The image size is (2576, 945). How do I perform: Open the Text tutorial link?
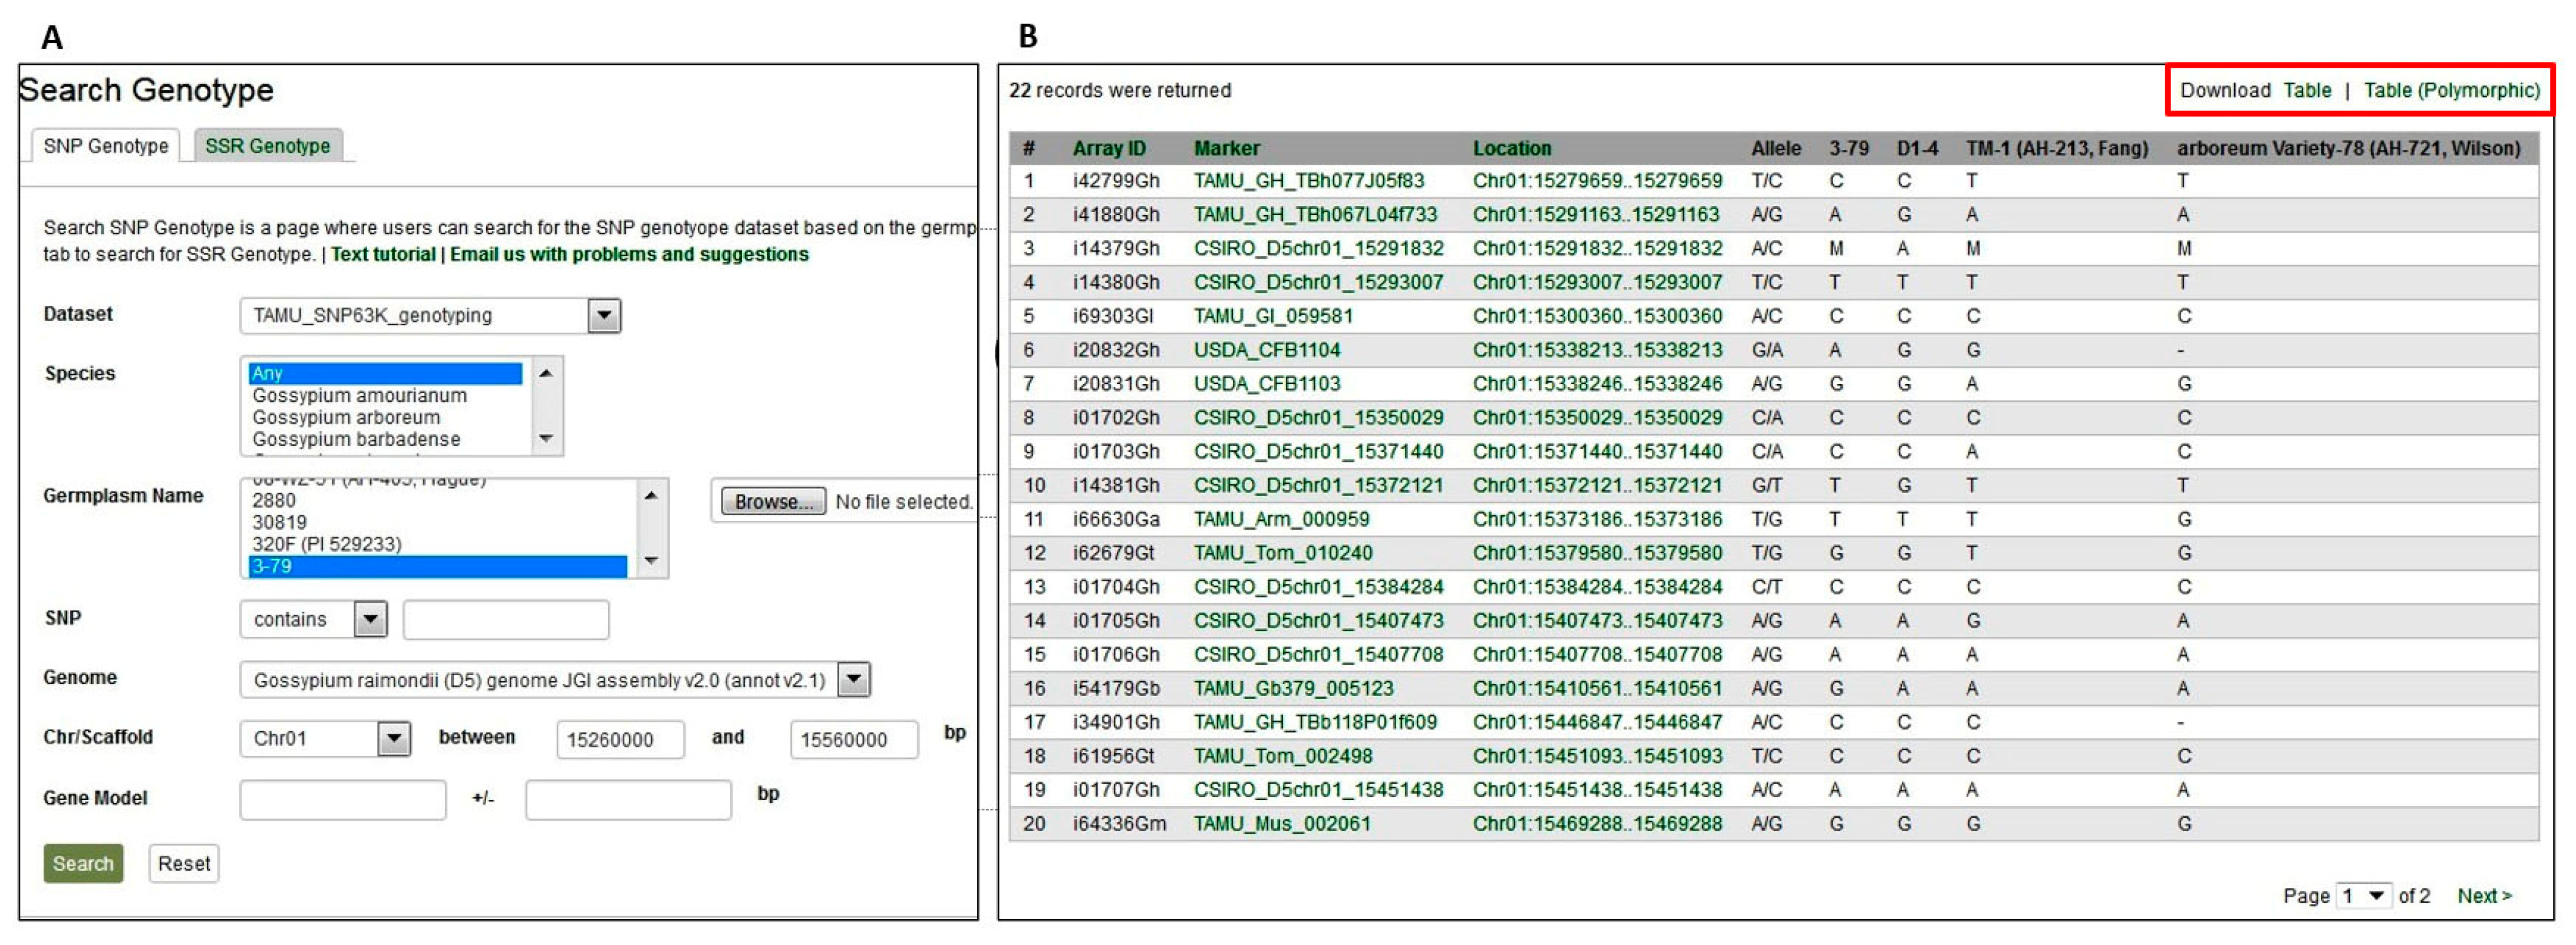click(x=383, y=255)
